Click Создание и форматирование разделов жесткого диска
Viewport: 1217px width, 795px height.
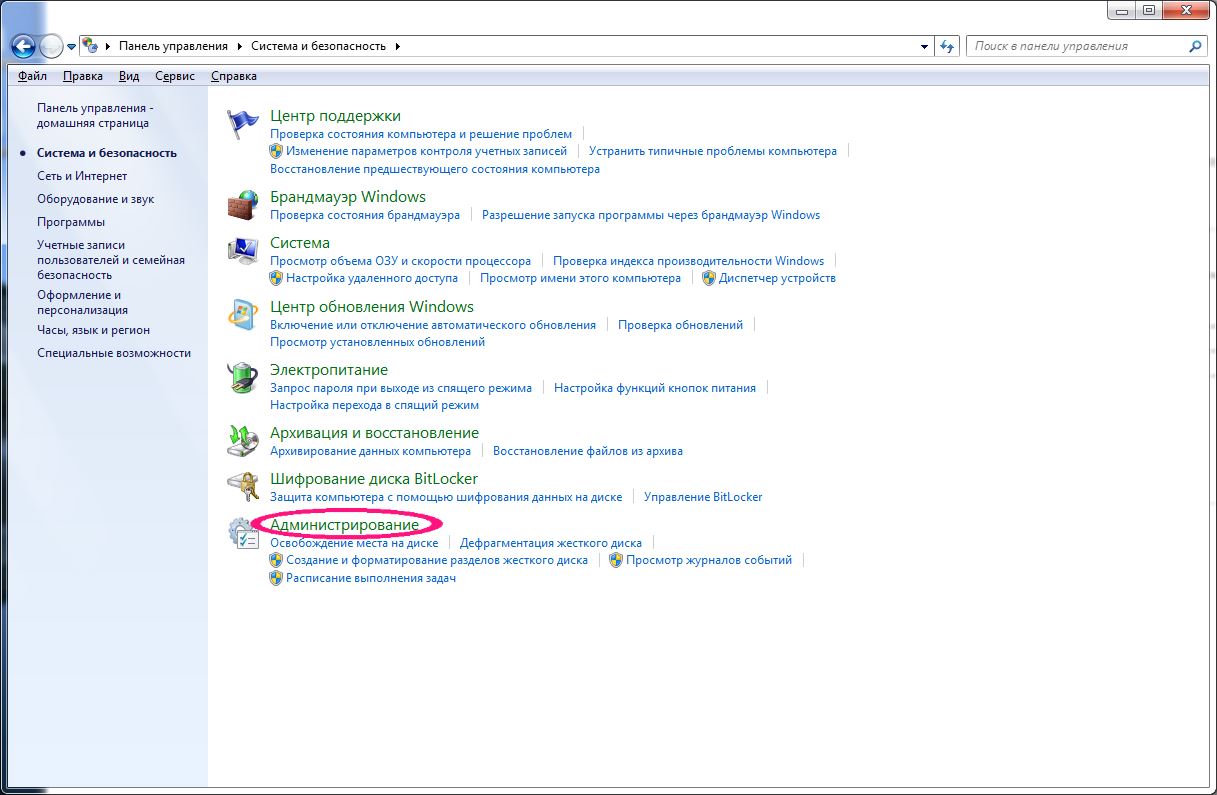coord(437,560)
